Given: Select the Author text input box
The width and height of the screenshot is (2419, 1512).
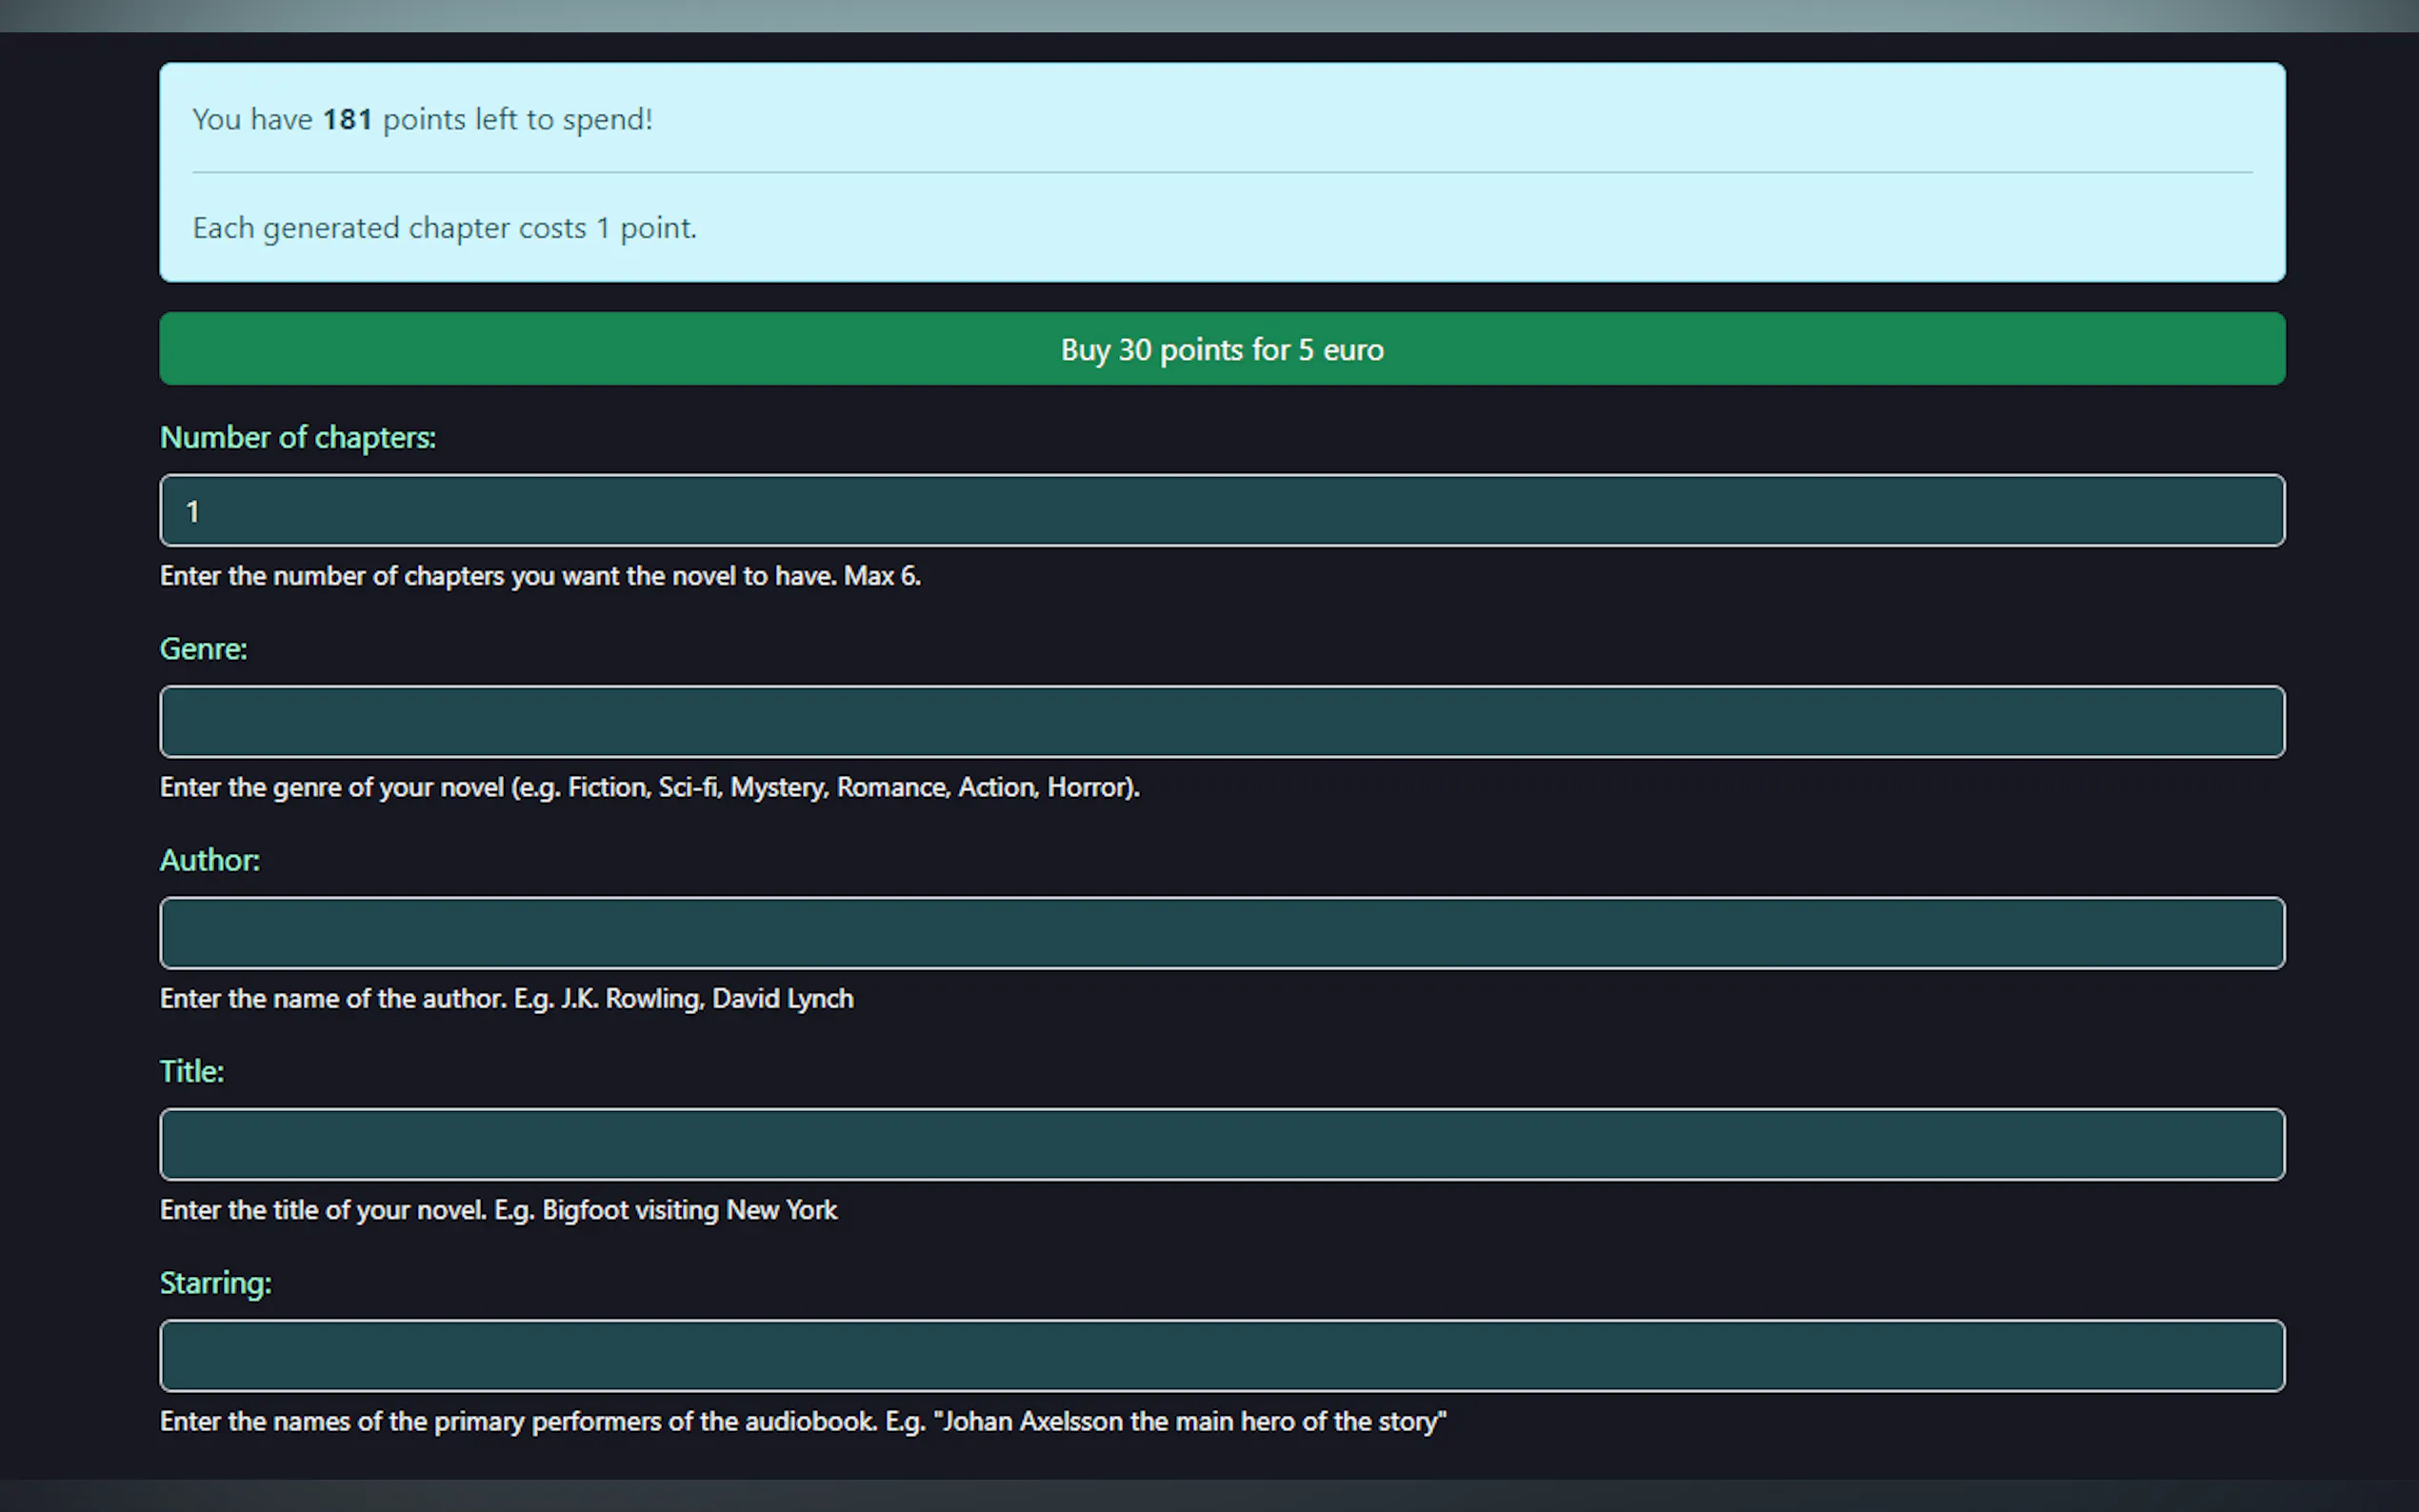Looking at the screenshot, I should click(1221, 932).
